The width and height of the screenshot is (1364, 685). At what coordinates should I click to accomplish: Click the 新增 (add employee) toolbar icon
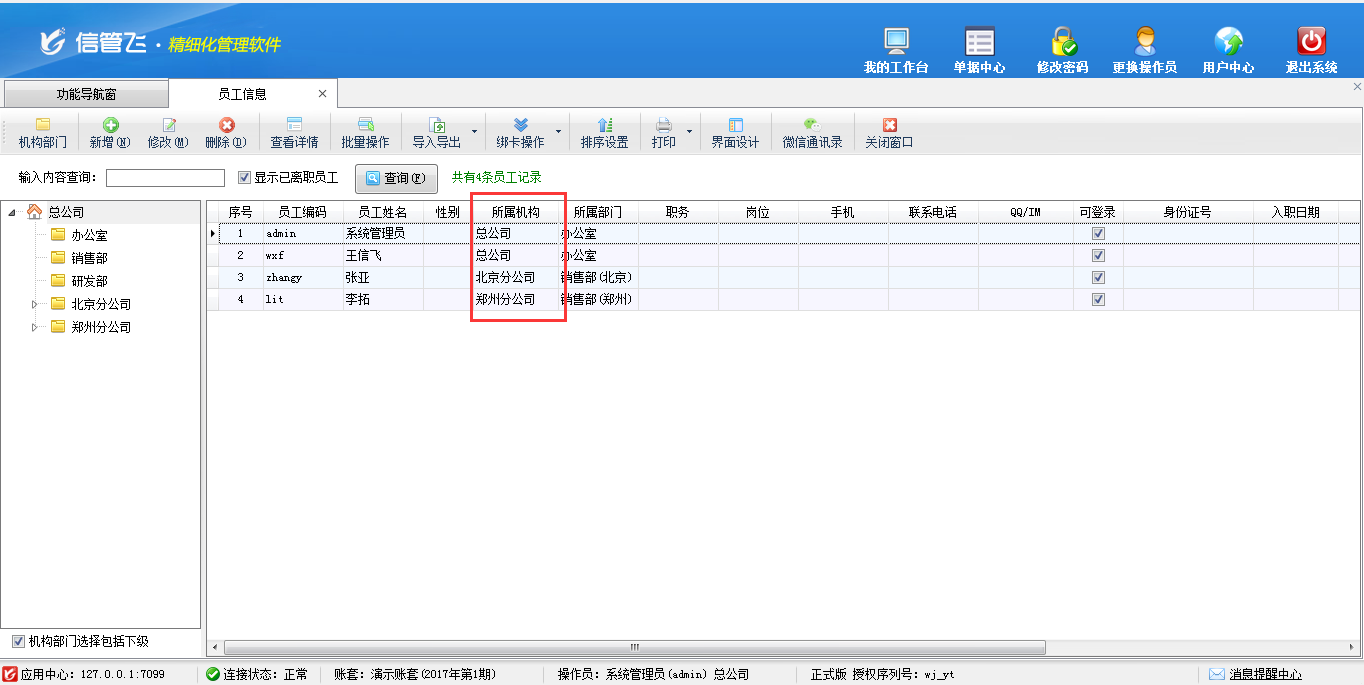point(110,126)
